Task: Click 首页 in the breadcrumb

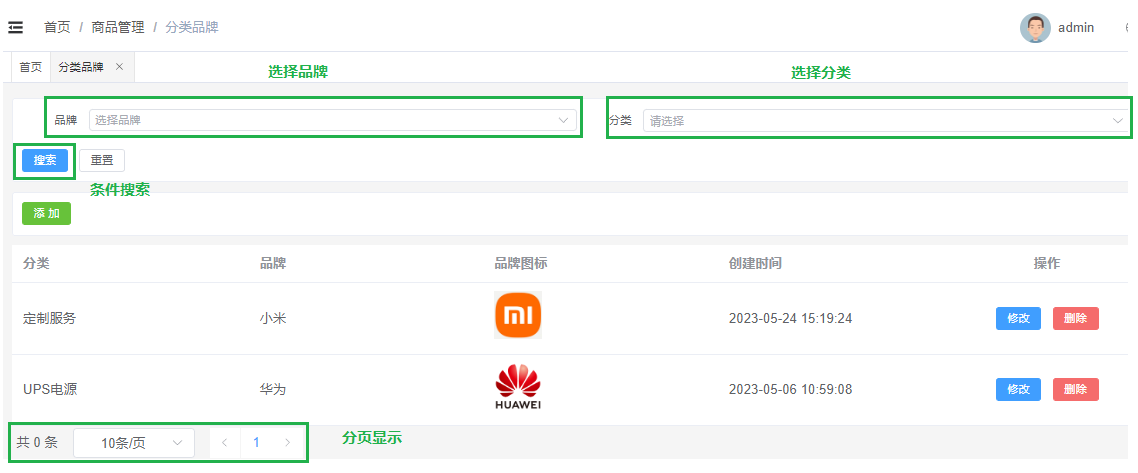Action: (x=57, y=27)
